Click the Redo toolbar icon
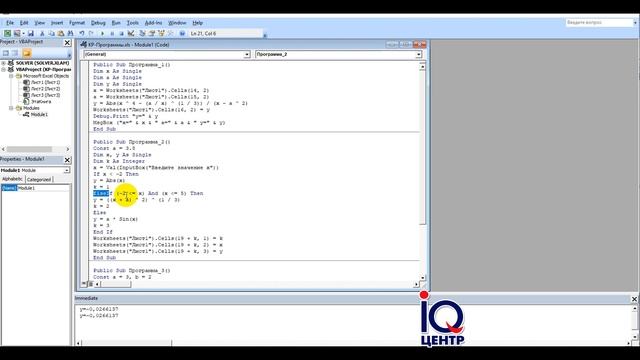The width and height of the screenshot is (640, 360). 91,33
